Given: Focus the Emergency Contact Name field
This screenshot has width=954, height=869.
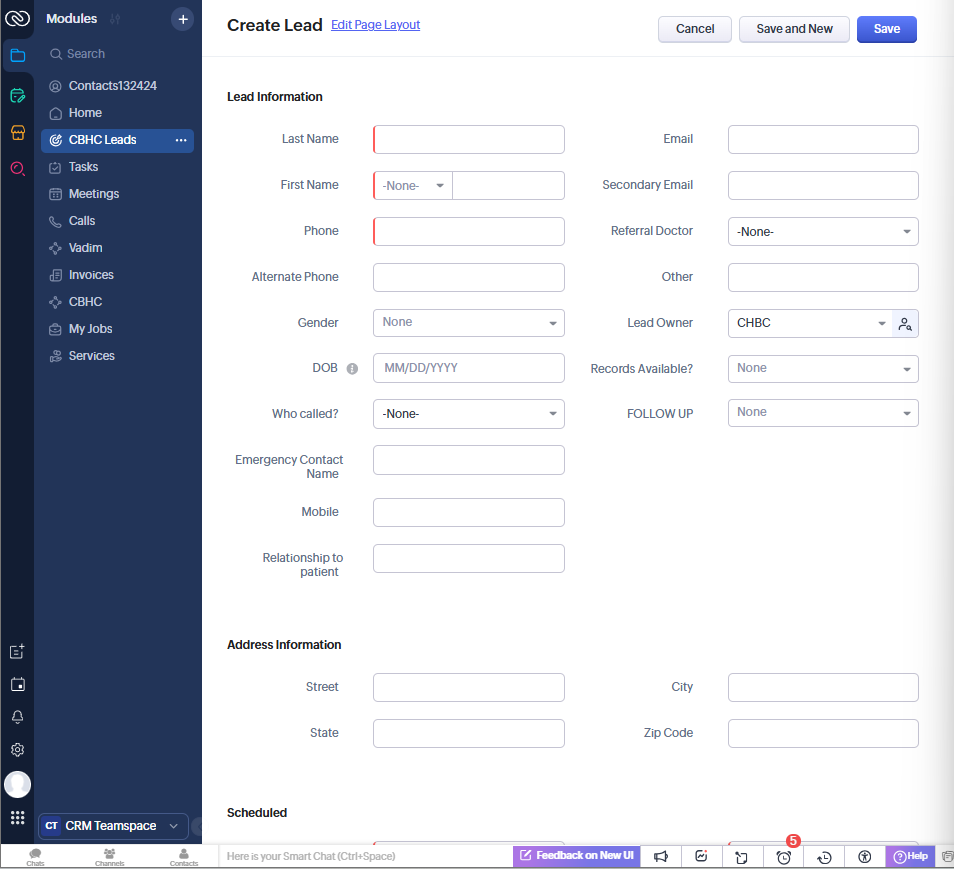Looking at the screenshot, I should point(468,461).
